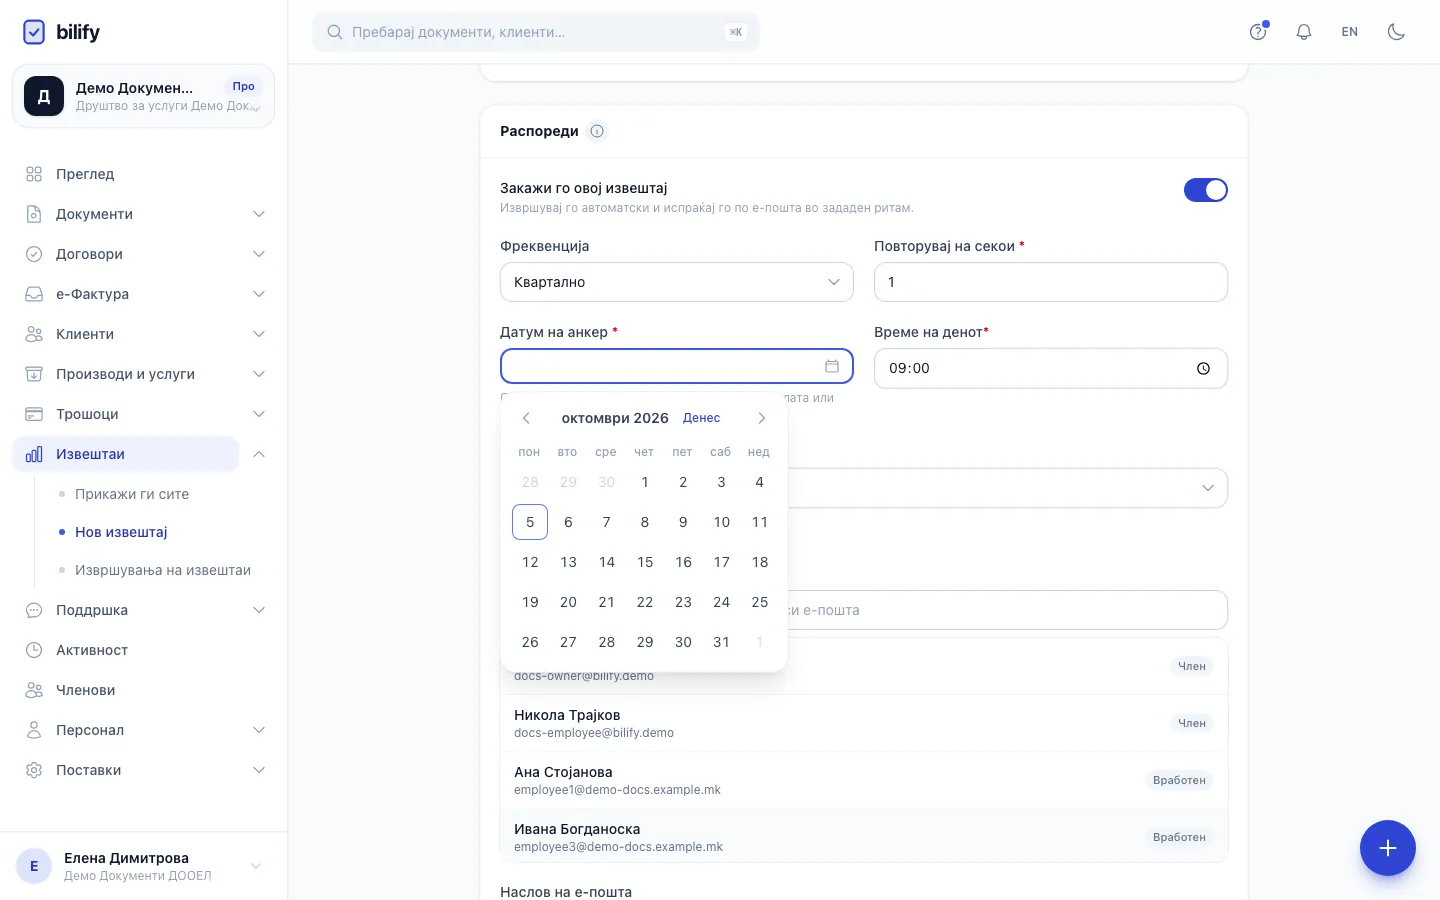This screenshot has width=1440, height=900.
Task: Open Прикажи ги сите submenu item
Action: click(x=132, y=494)
